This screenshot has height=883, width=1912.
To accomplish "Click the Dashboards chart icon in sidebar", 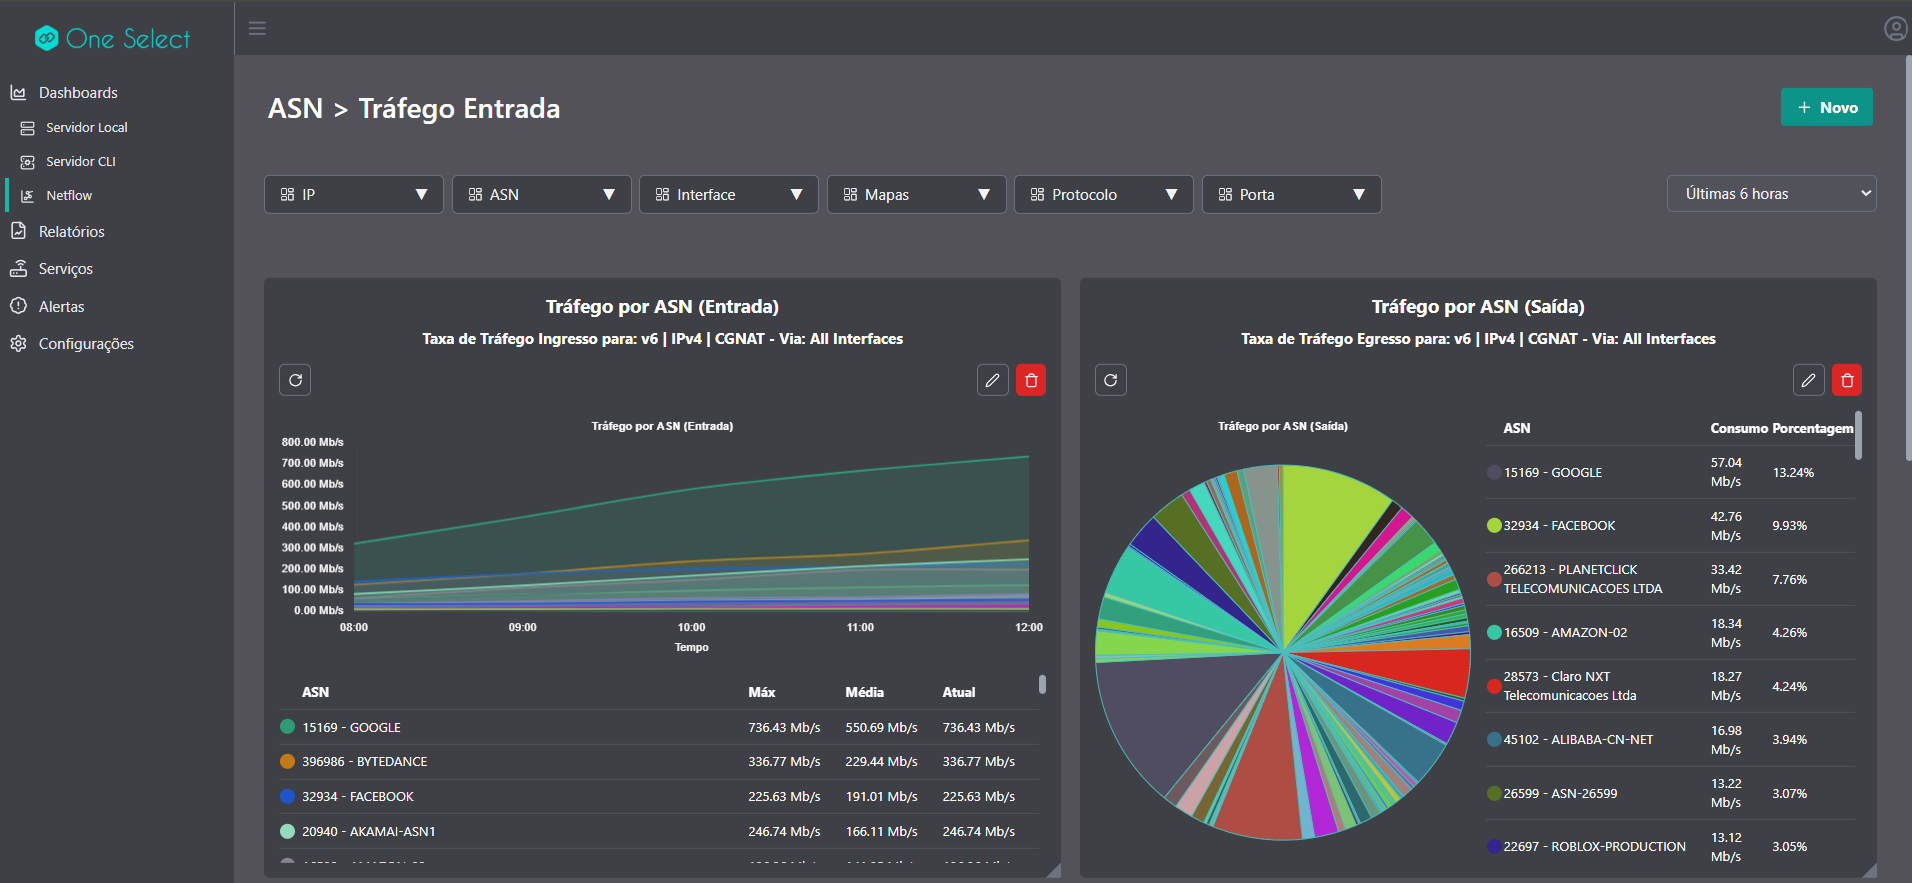I will (18, 92).
